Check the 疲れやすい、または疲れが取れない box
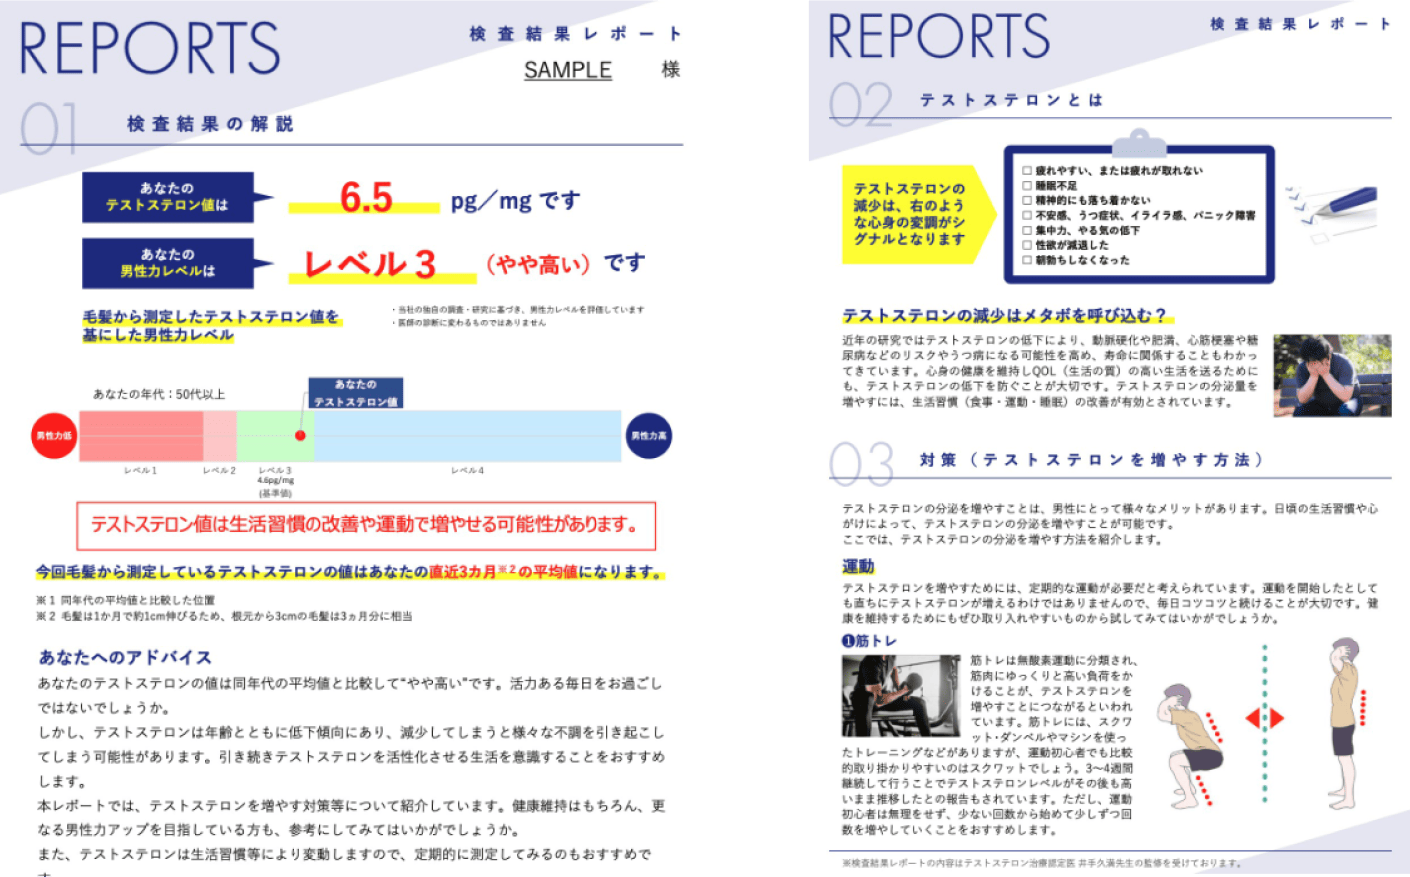Screen dimensions: 1410x877 pyautogui.click(x=1027, y=171)
